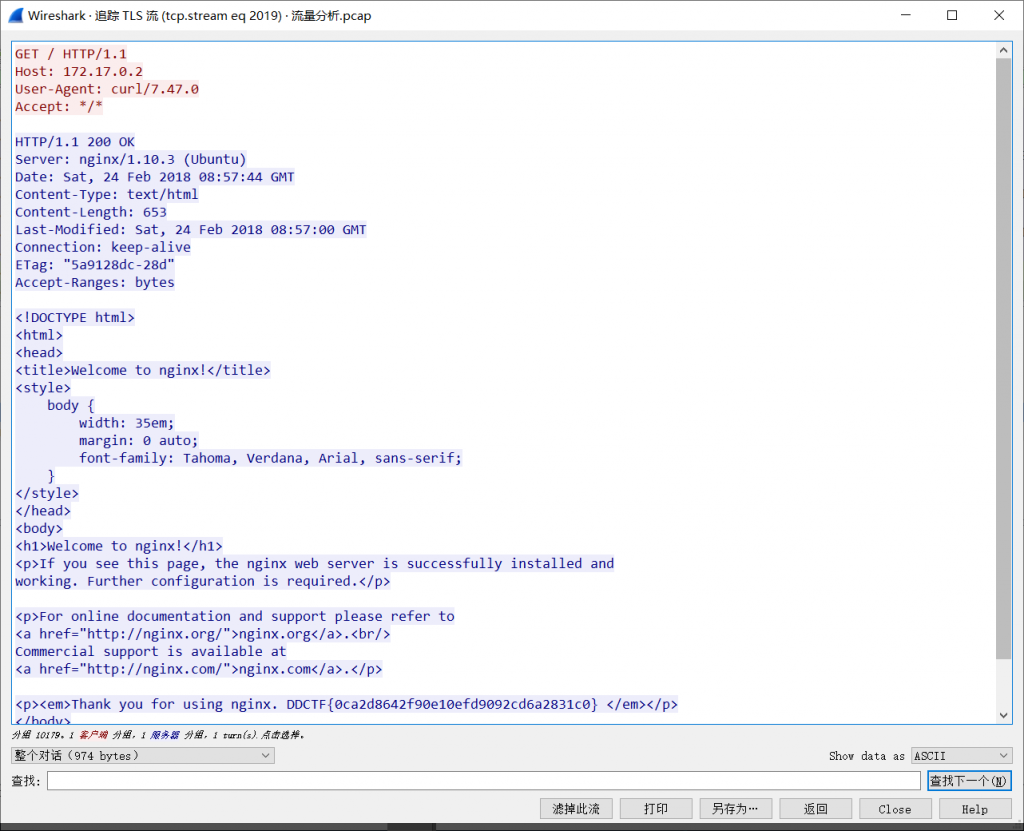Click the ETag: "5a9128dc-28d" line
This screenshot has width=1024, height=831.
click(x=95, y=265)
